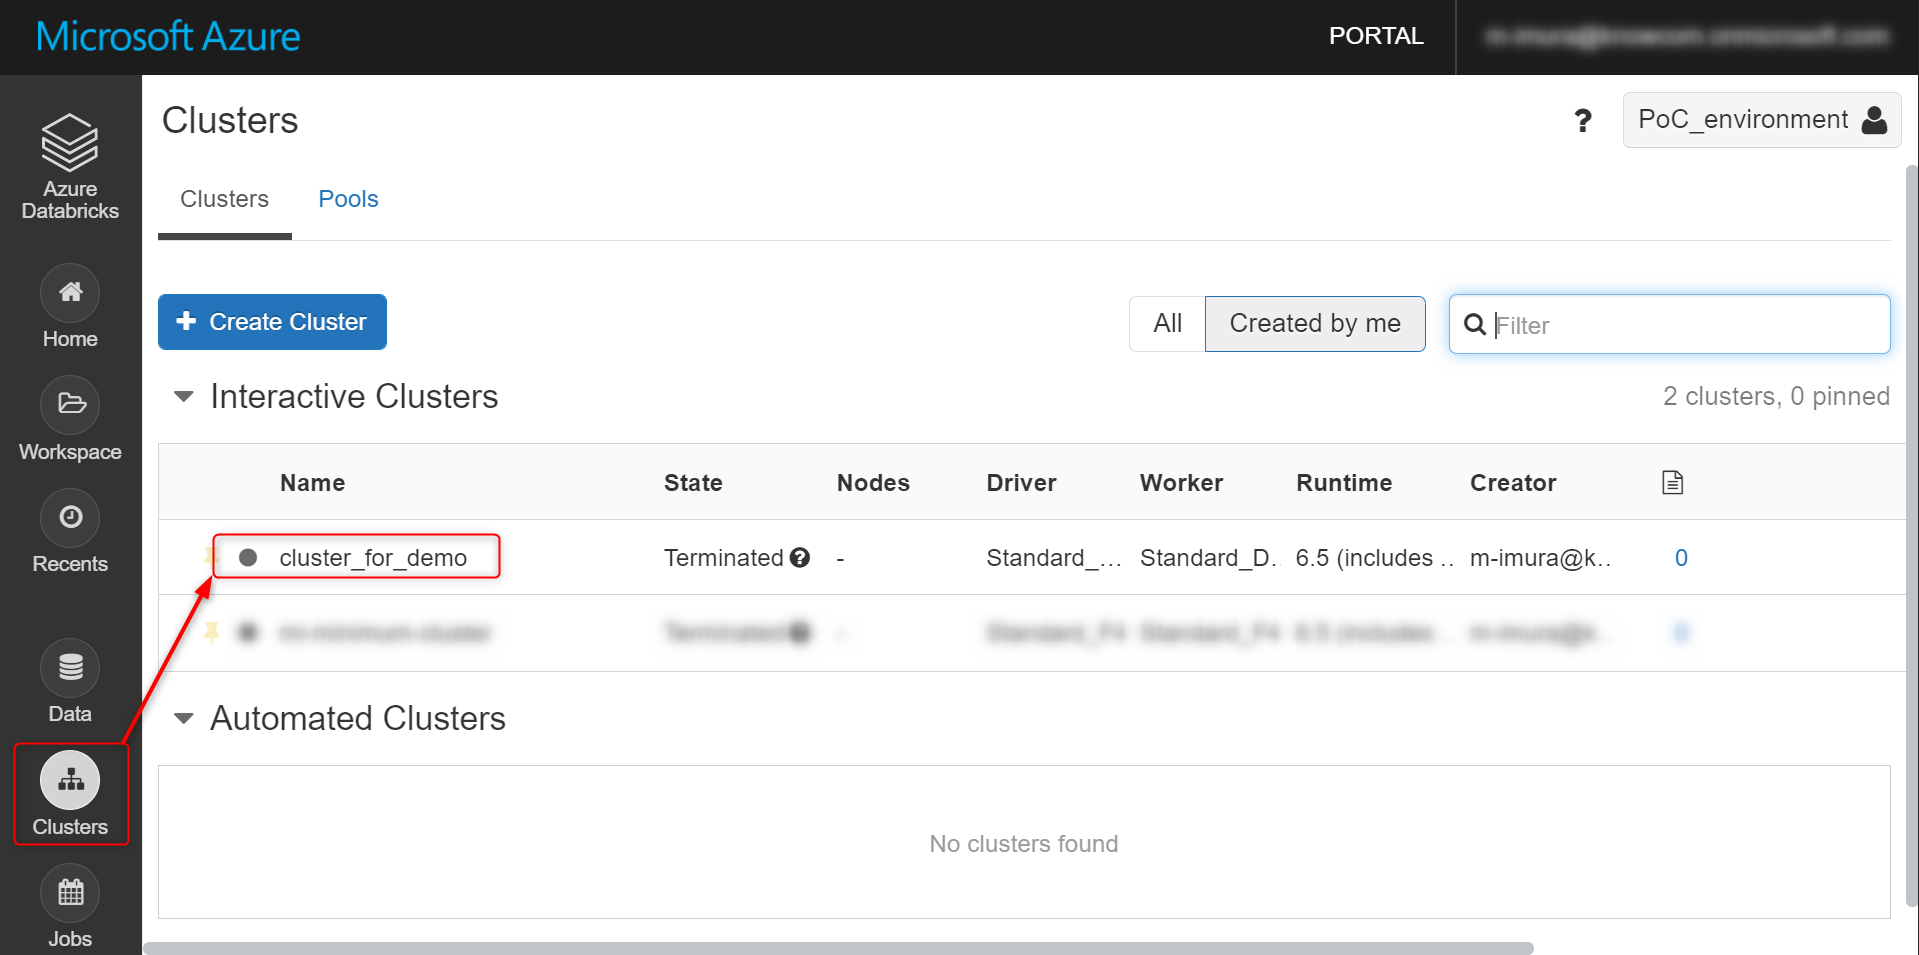Go to Home in sidebar
The image size is (1919, 955).
click(70, 292)
